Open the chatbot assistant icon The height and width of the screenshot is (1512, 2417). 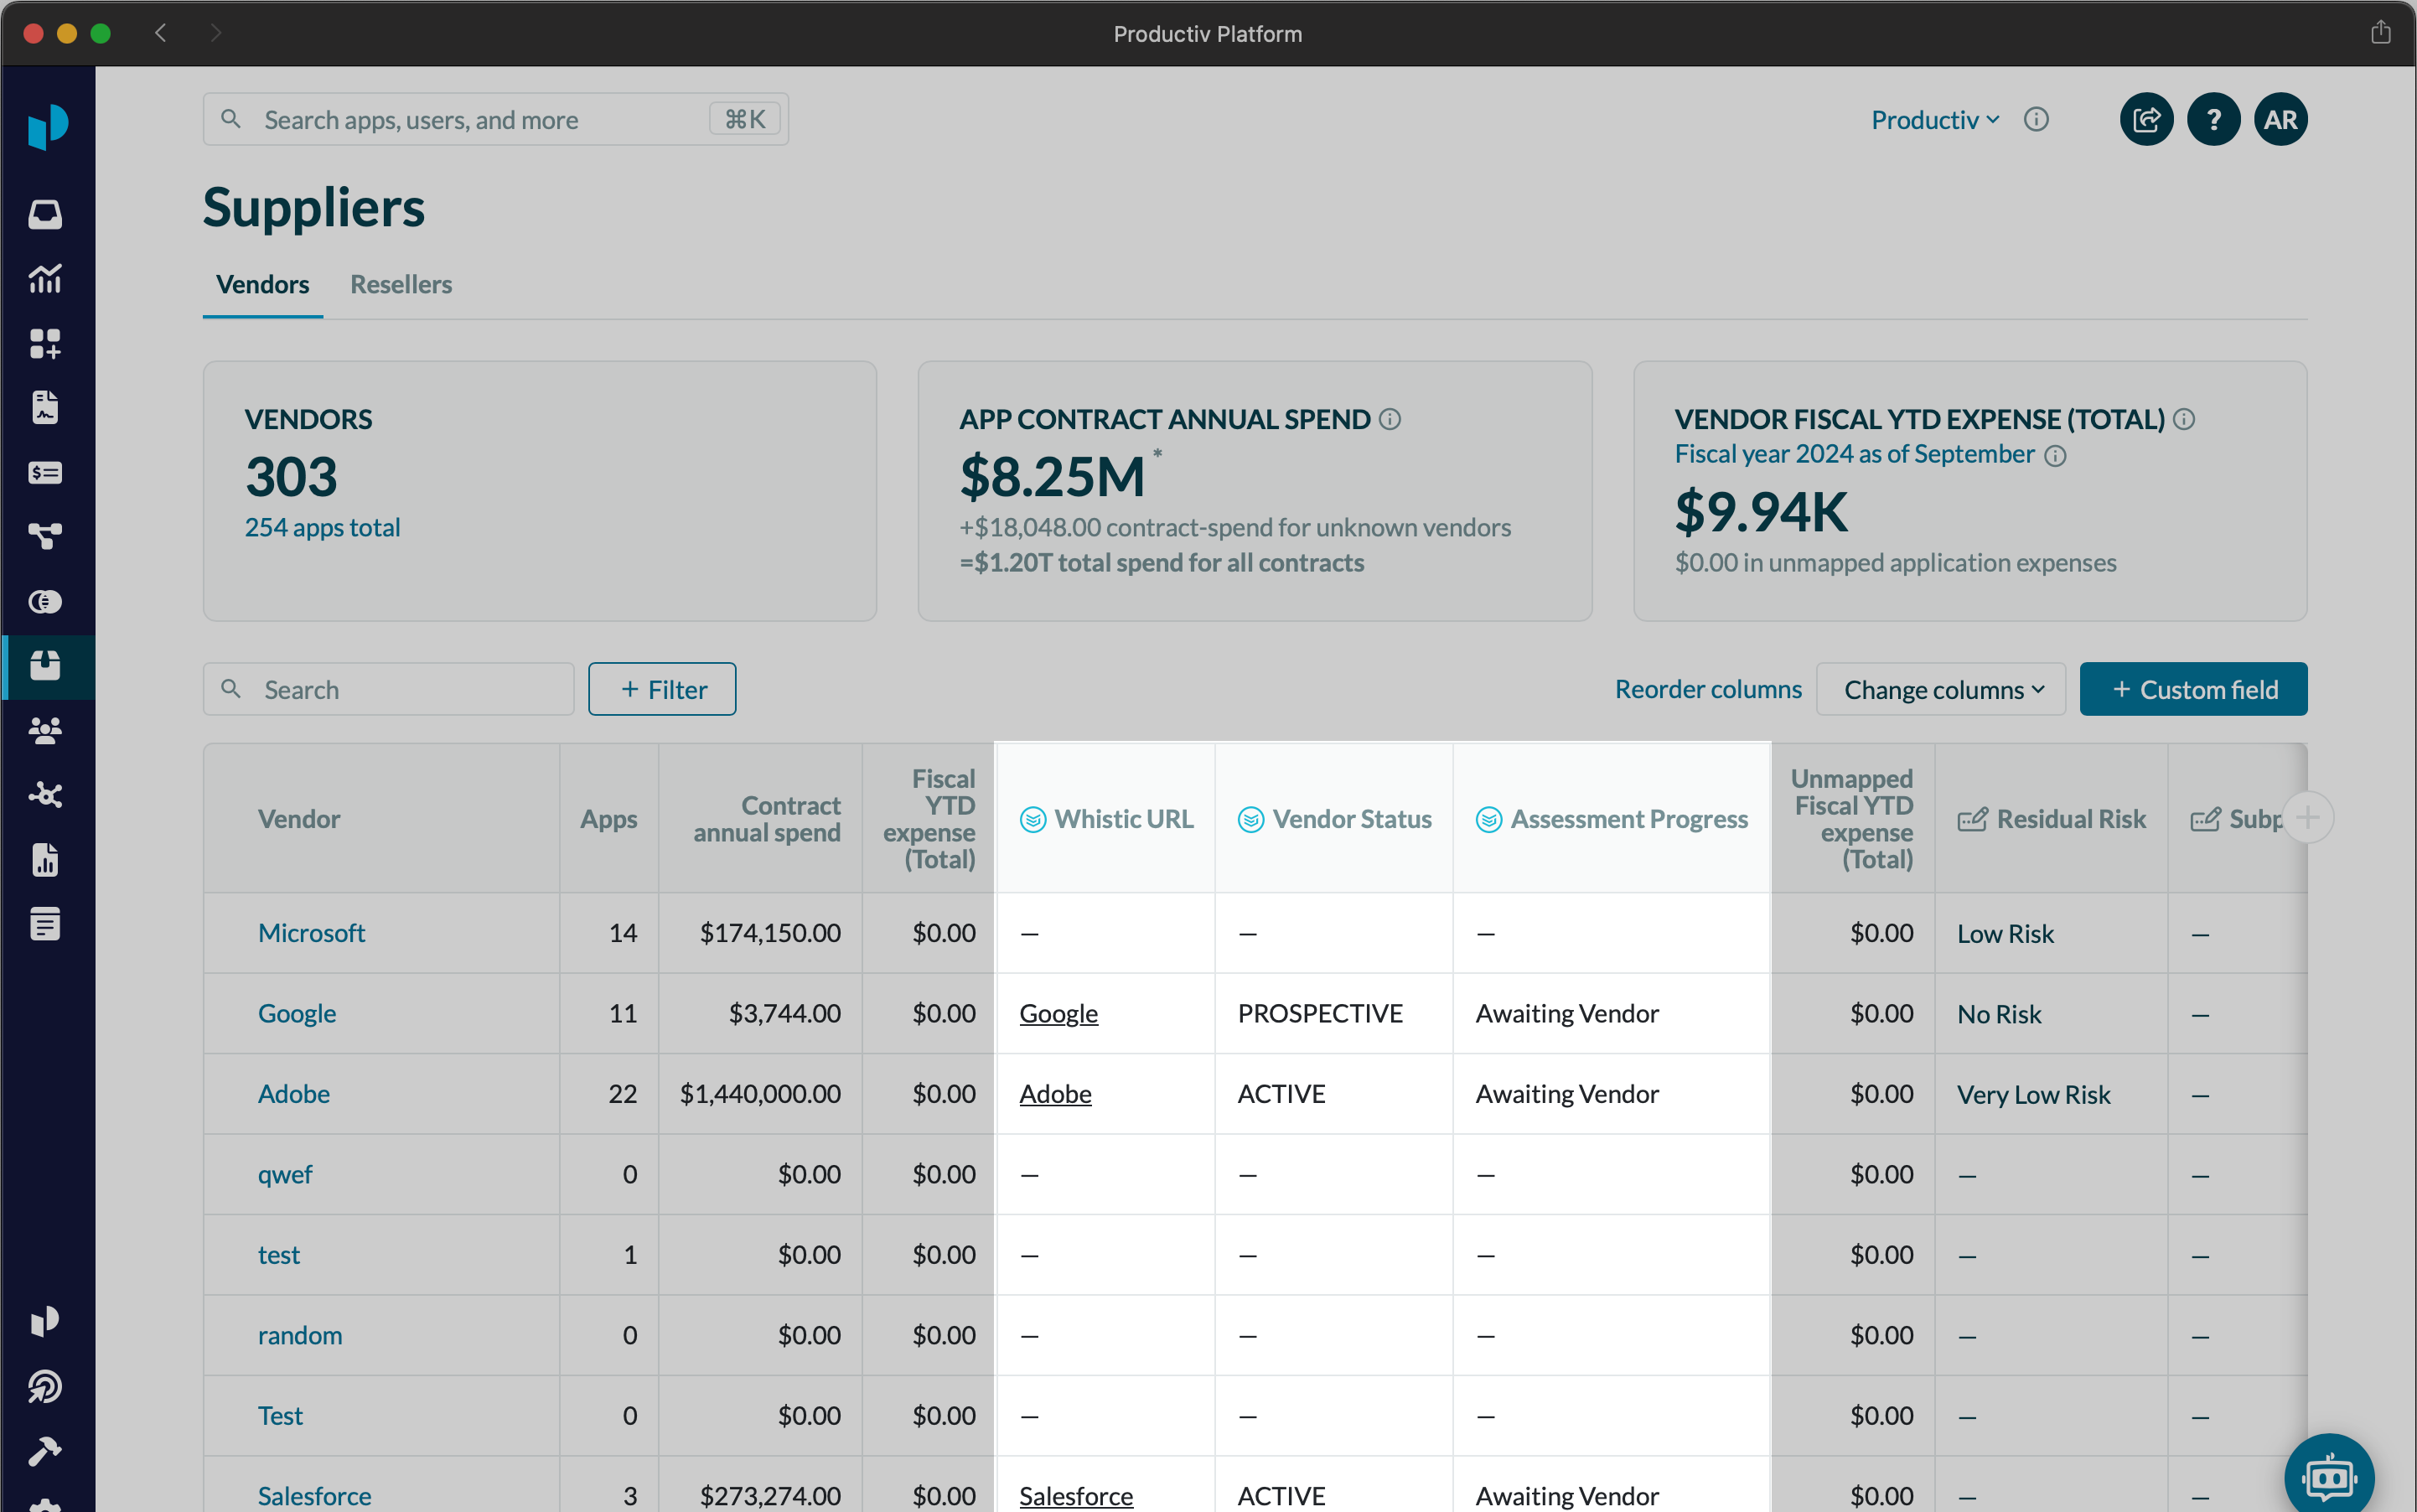coord(2329,1476)
